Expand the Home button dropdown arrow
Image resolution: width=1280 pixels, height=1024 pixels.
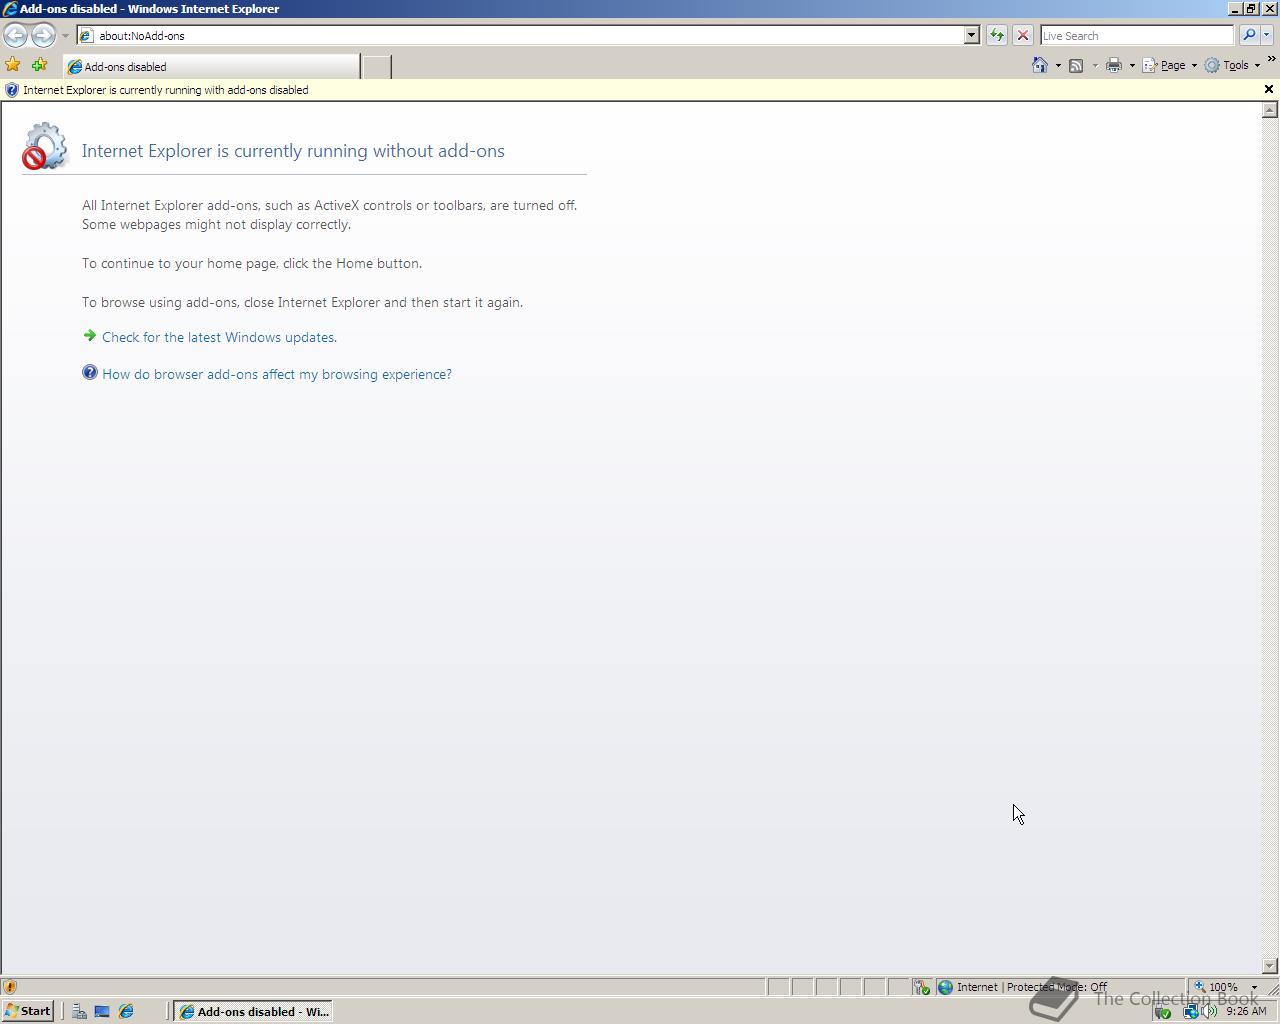click(1058, 65)
